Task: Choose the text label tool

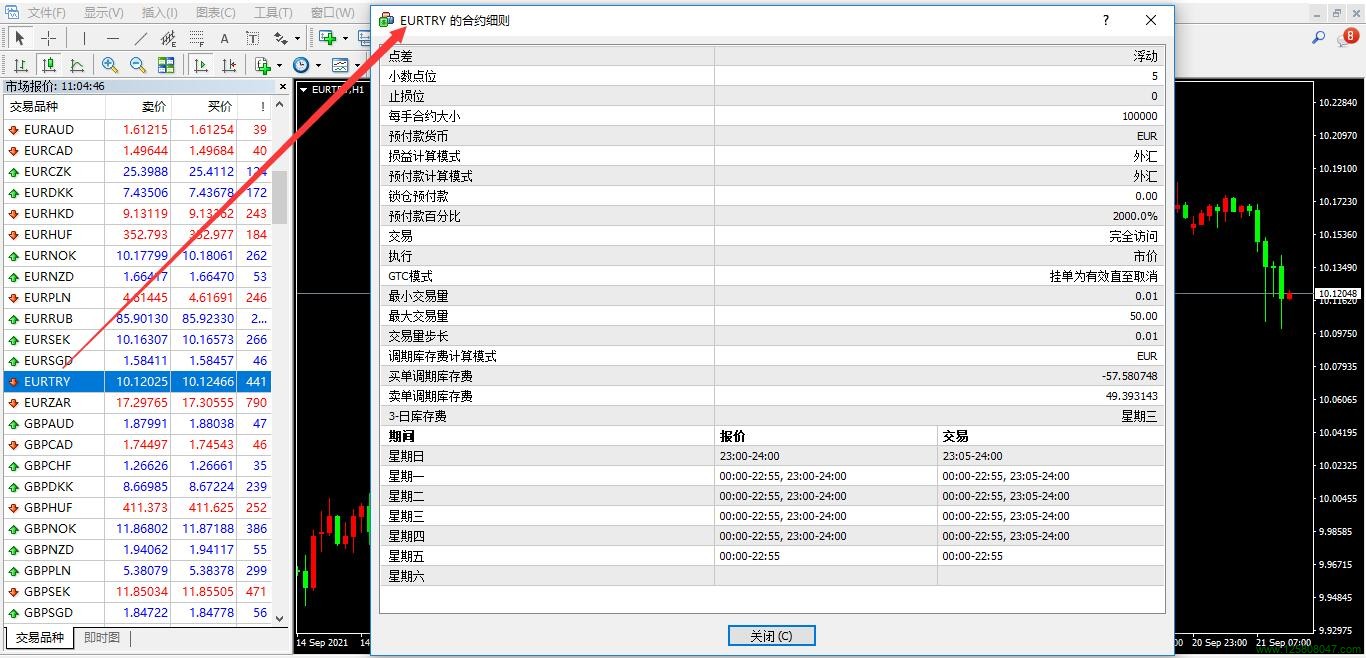Action: pos(252,38)
